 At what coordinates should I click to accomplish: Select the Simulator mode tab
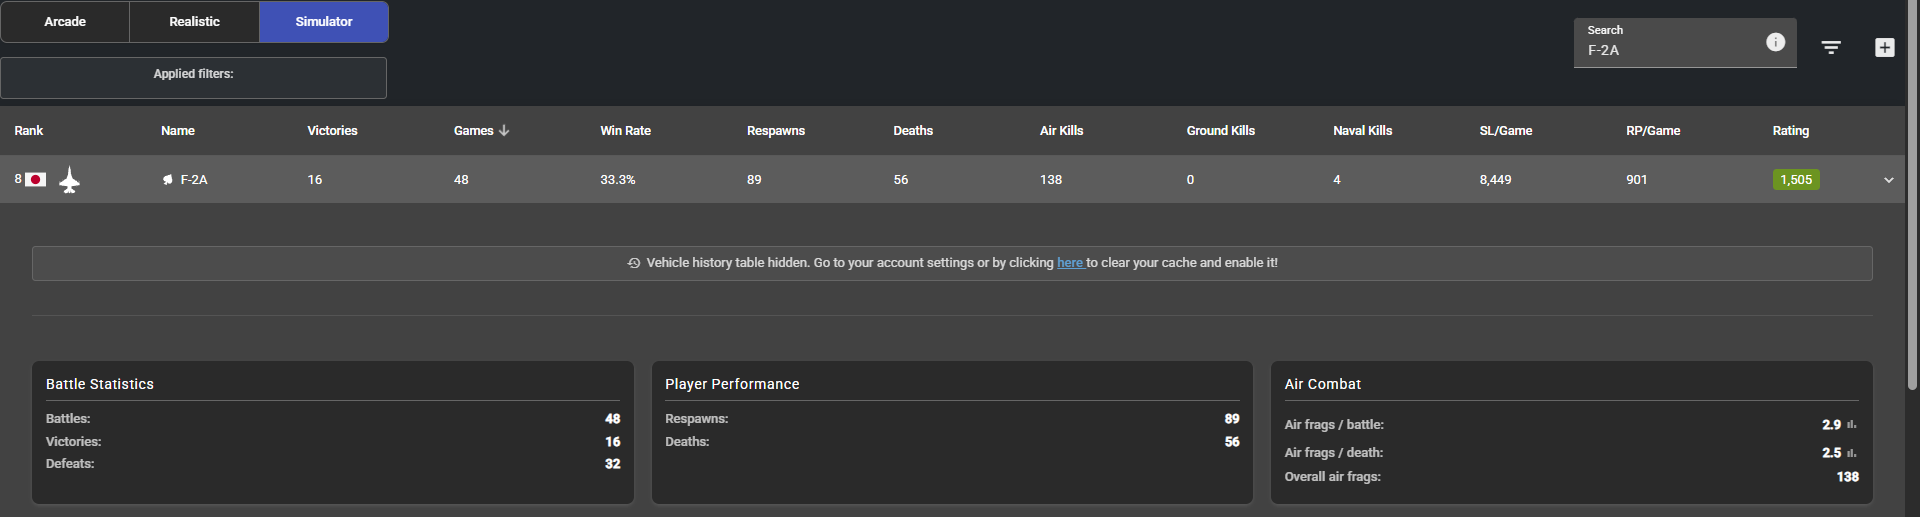tap(323, 22)
